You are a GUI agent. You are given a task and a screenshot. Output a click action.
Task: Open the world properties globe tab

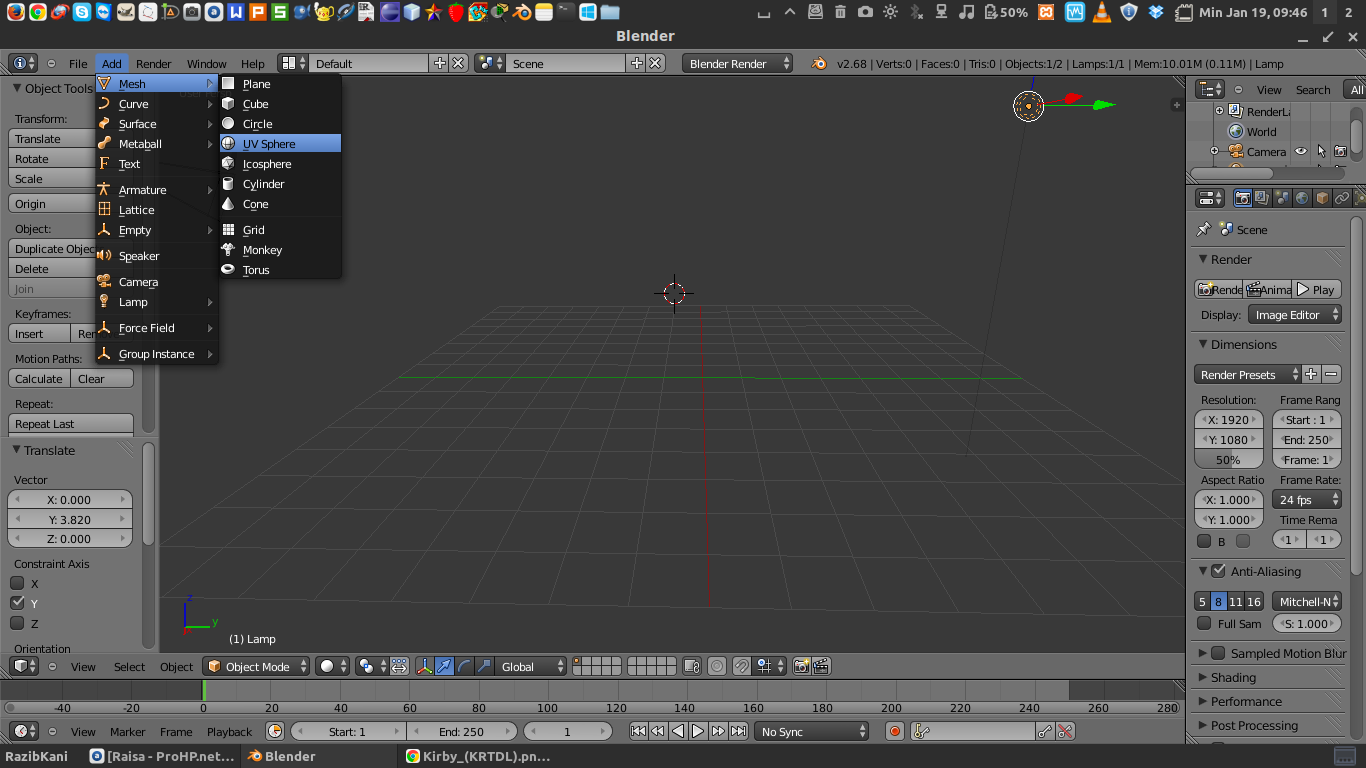(1302, 198)
